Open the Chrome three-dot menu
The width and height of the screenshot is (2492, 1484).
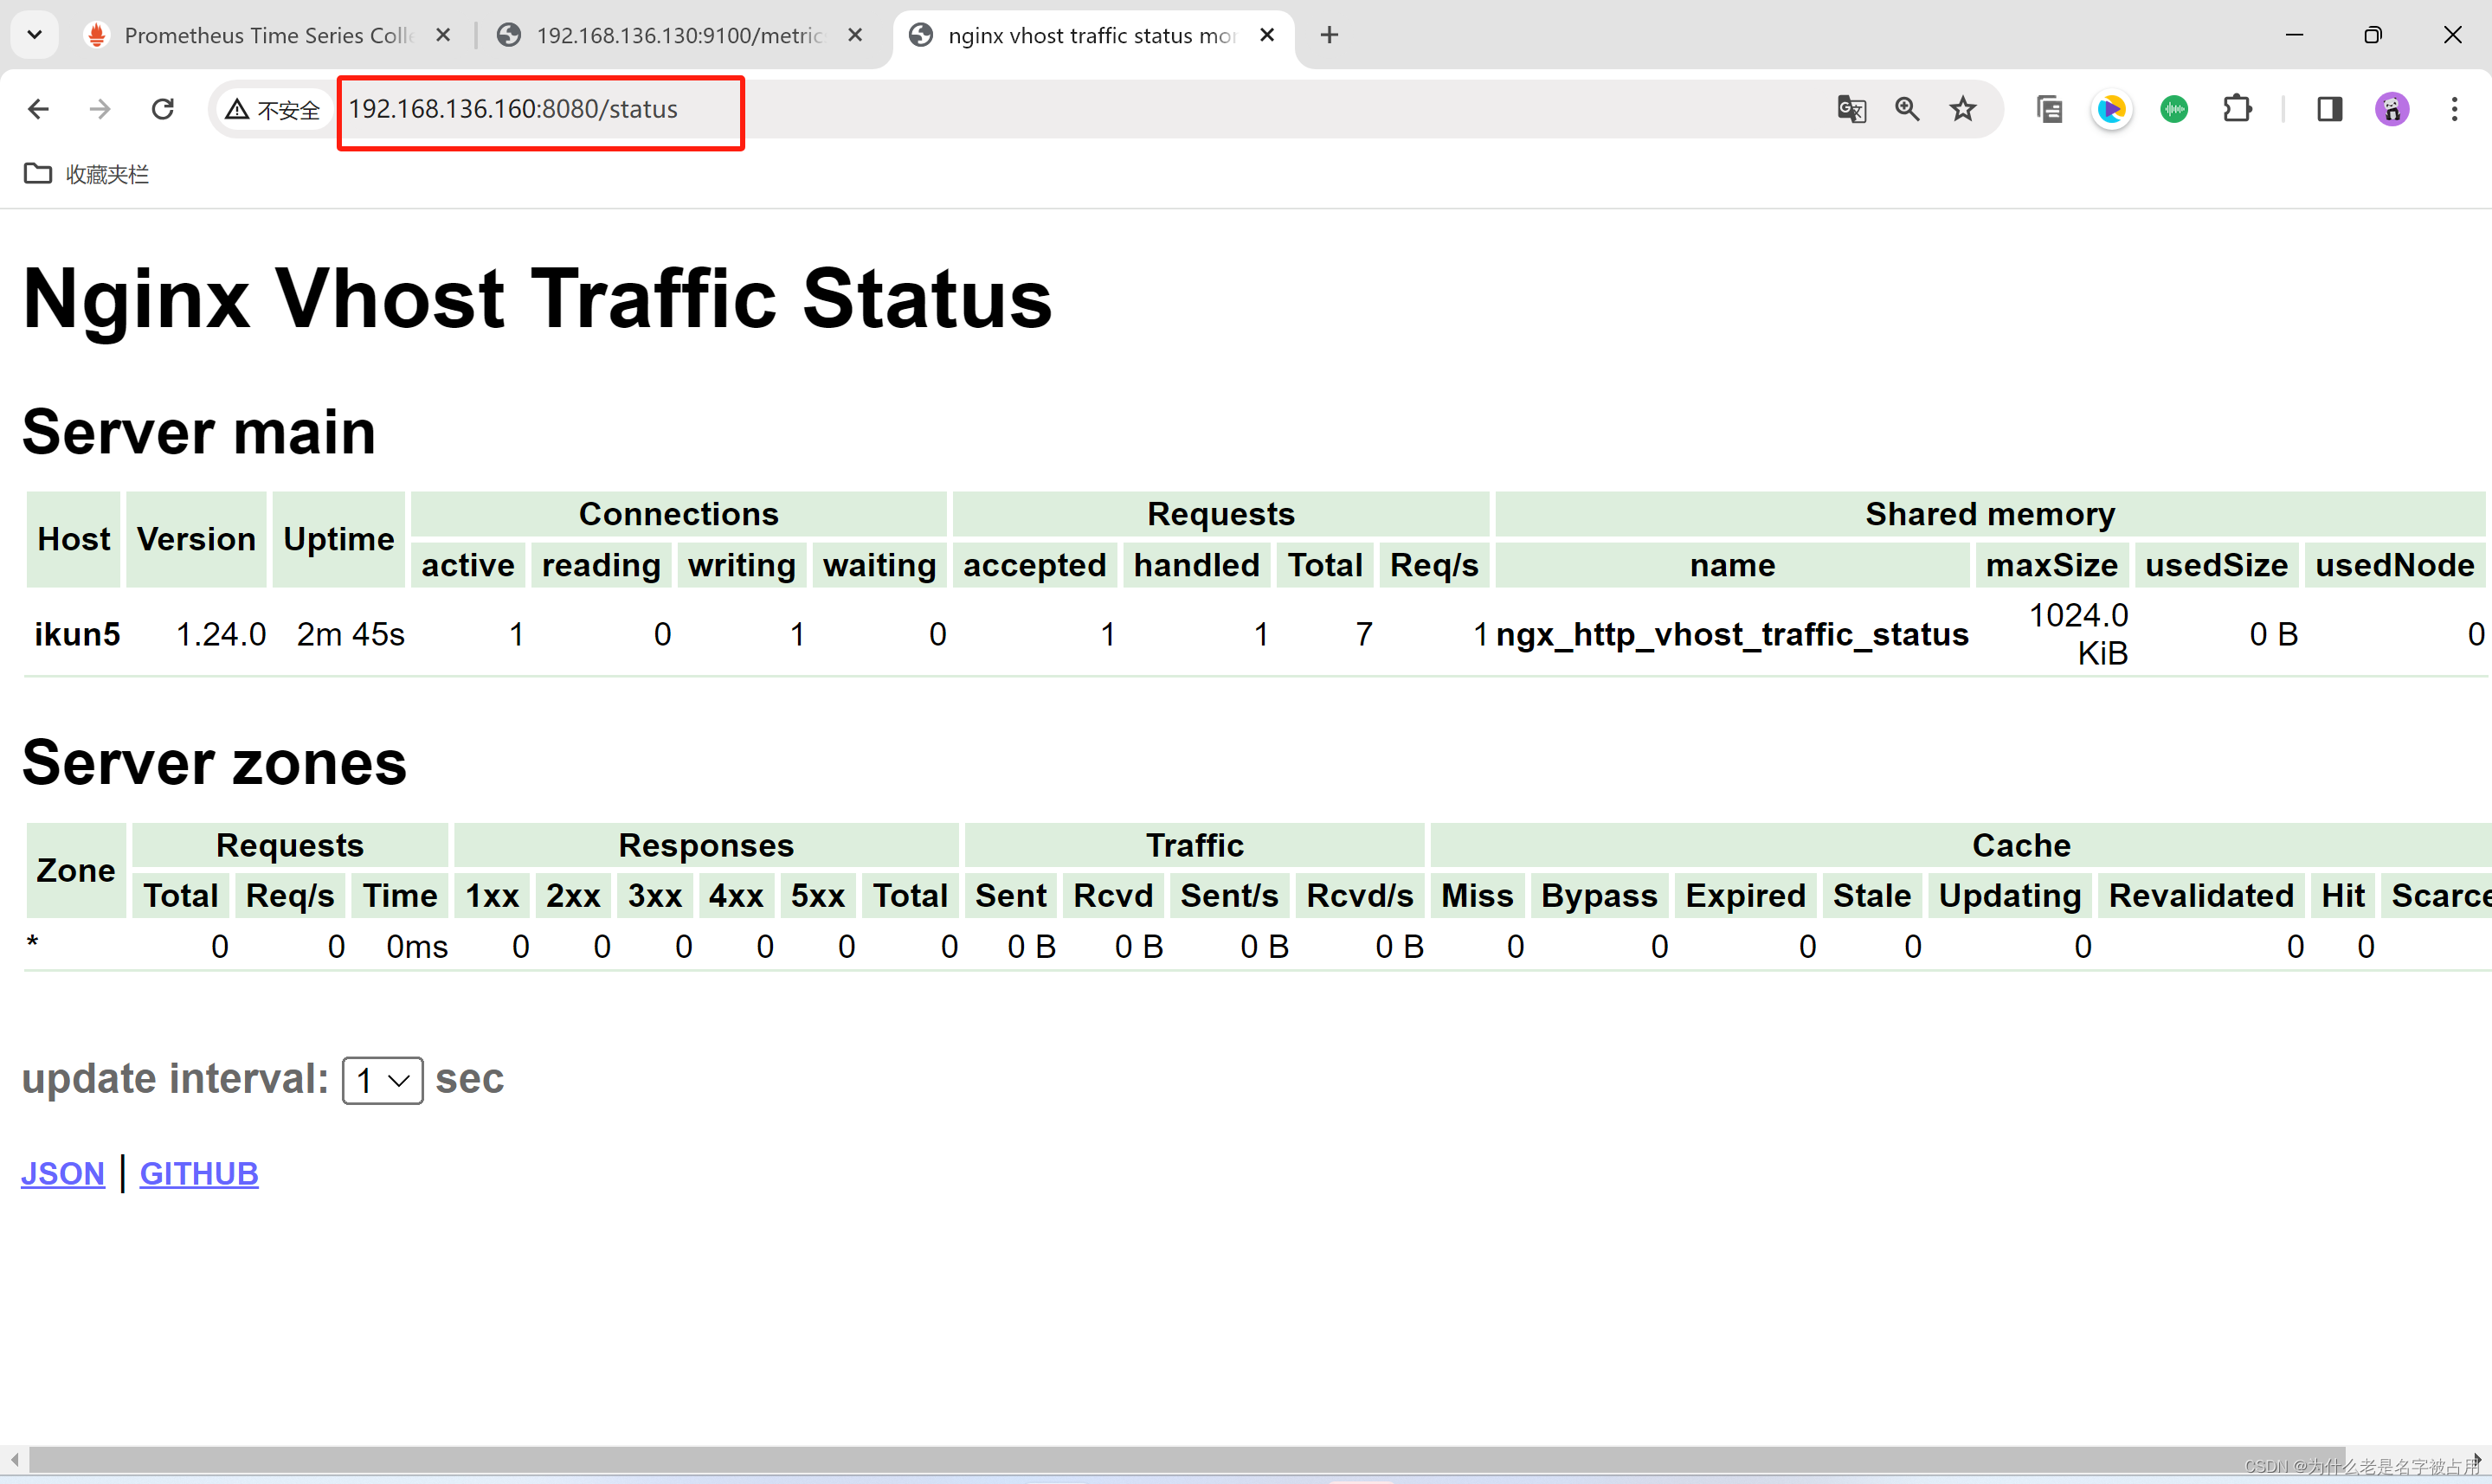click(x=2454, y=109)
